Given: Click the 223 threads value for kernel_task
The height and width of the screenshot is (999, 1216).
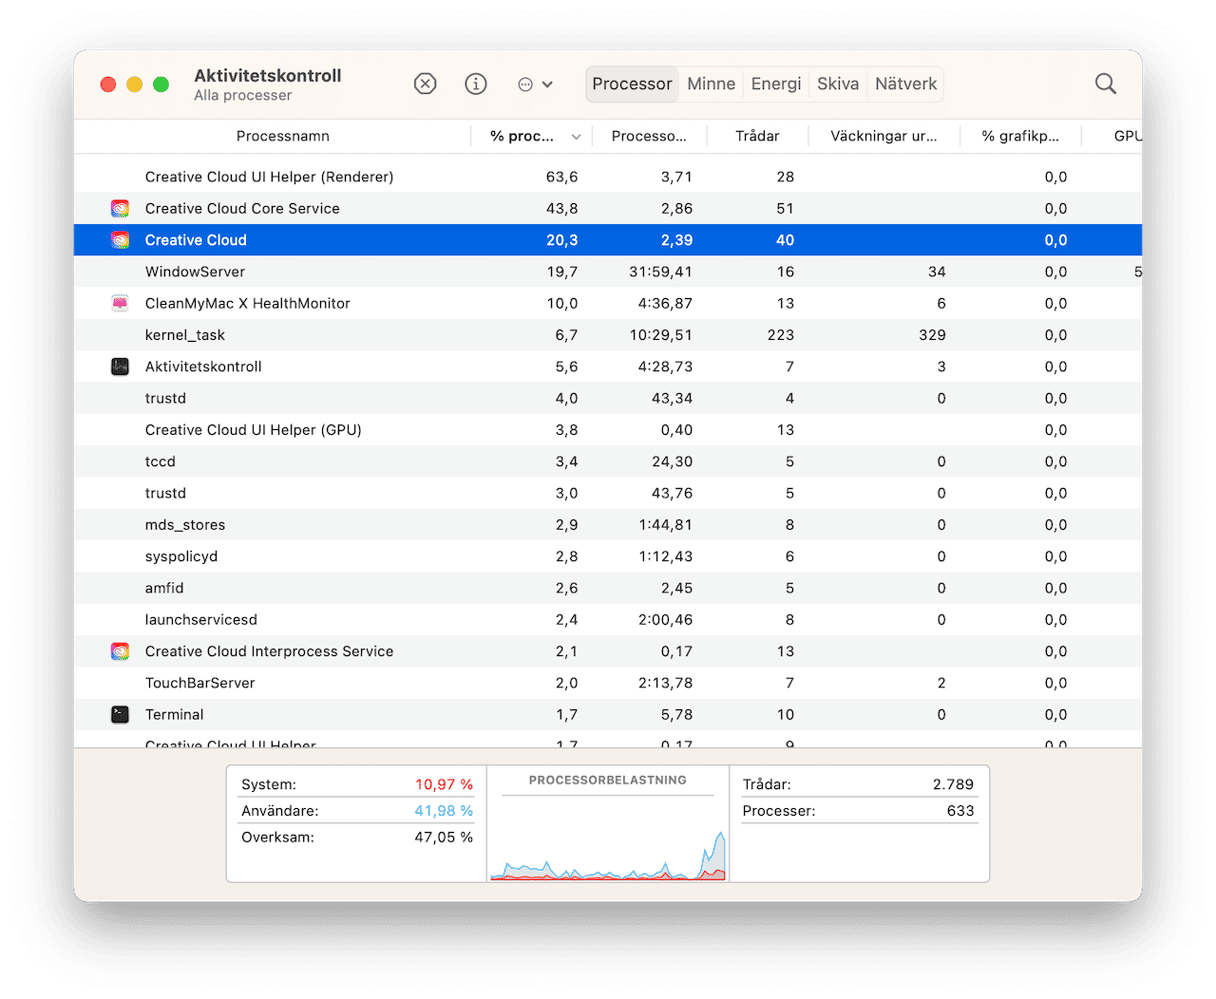Looking at the screenshot, I should click(780, 335).
